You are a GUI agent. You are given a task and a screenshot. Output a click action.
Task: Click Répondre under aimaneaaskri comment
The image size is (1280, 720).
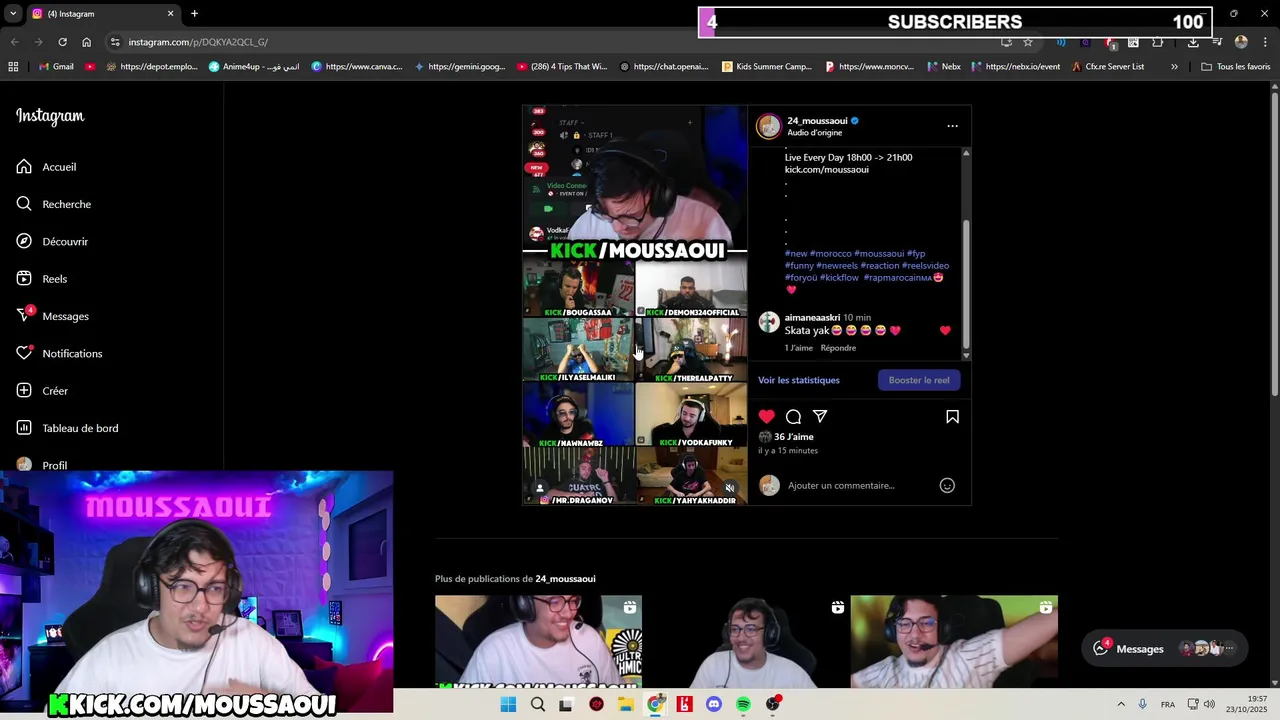838,348
